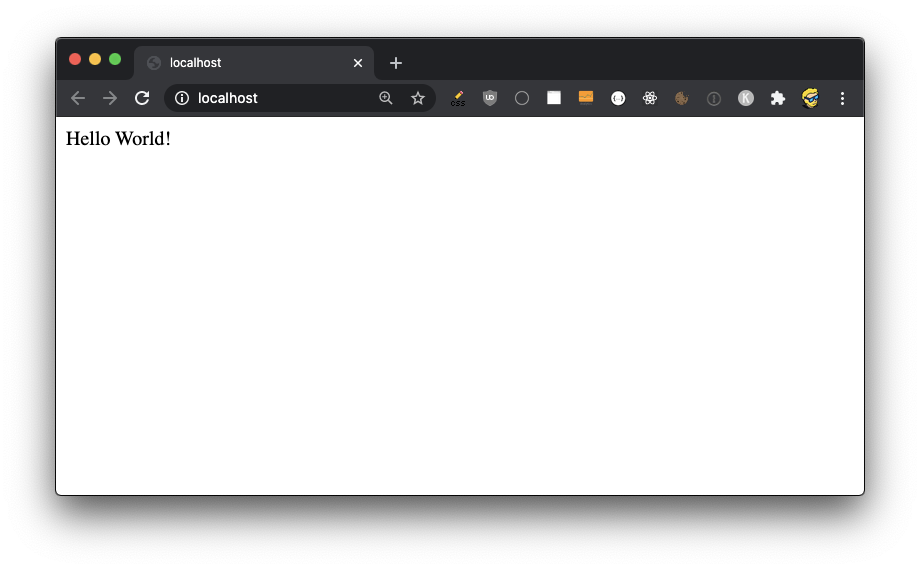920x569 pixels.
Task: View site information for localhost
Action: click(182, 98)
